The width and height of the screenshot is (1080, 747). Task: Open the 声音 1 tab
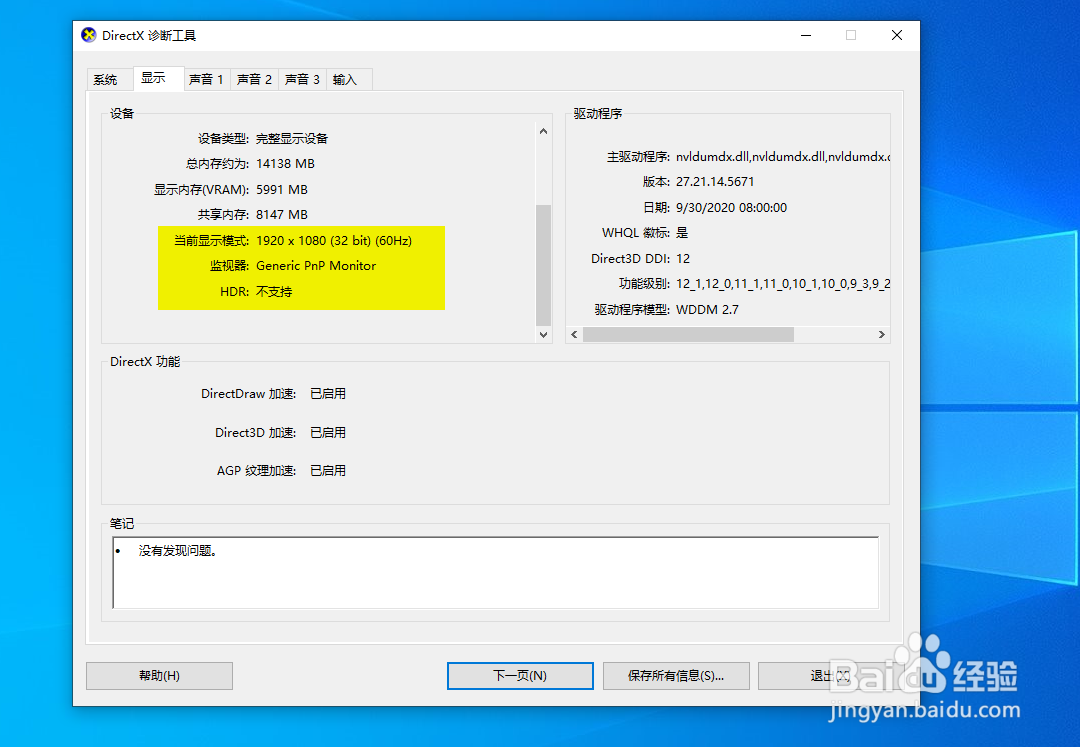[207, 80]
